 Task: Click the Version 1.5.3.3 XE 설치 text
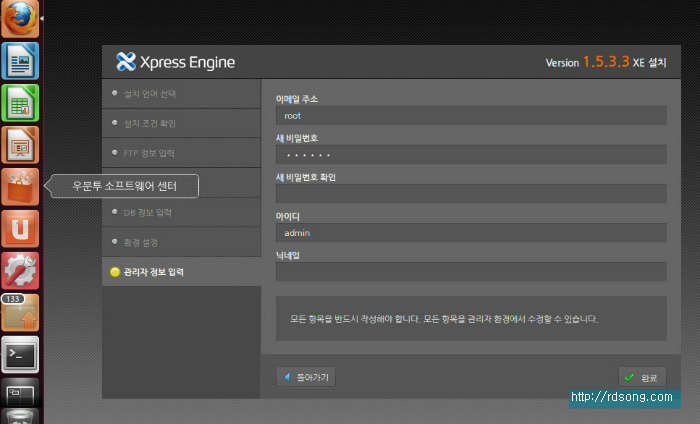[x=606, y=62]
